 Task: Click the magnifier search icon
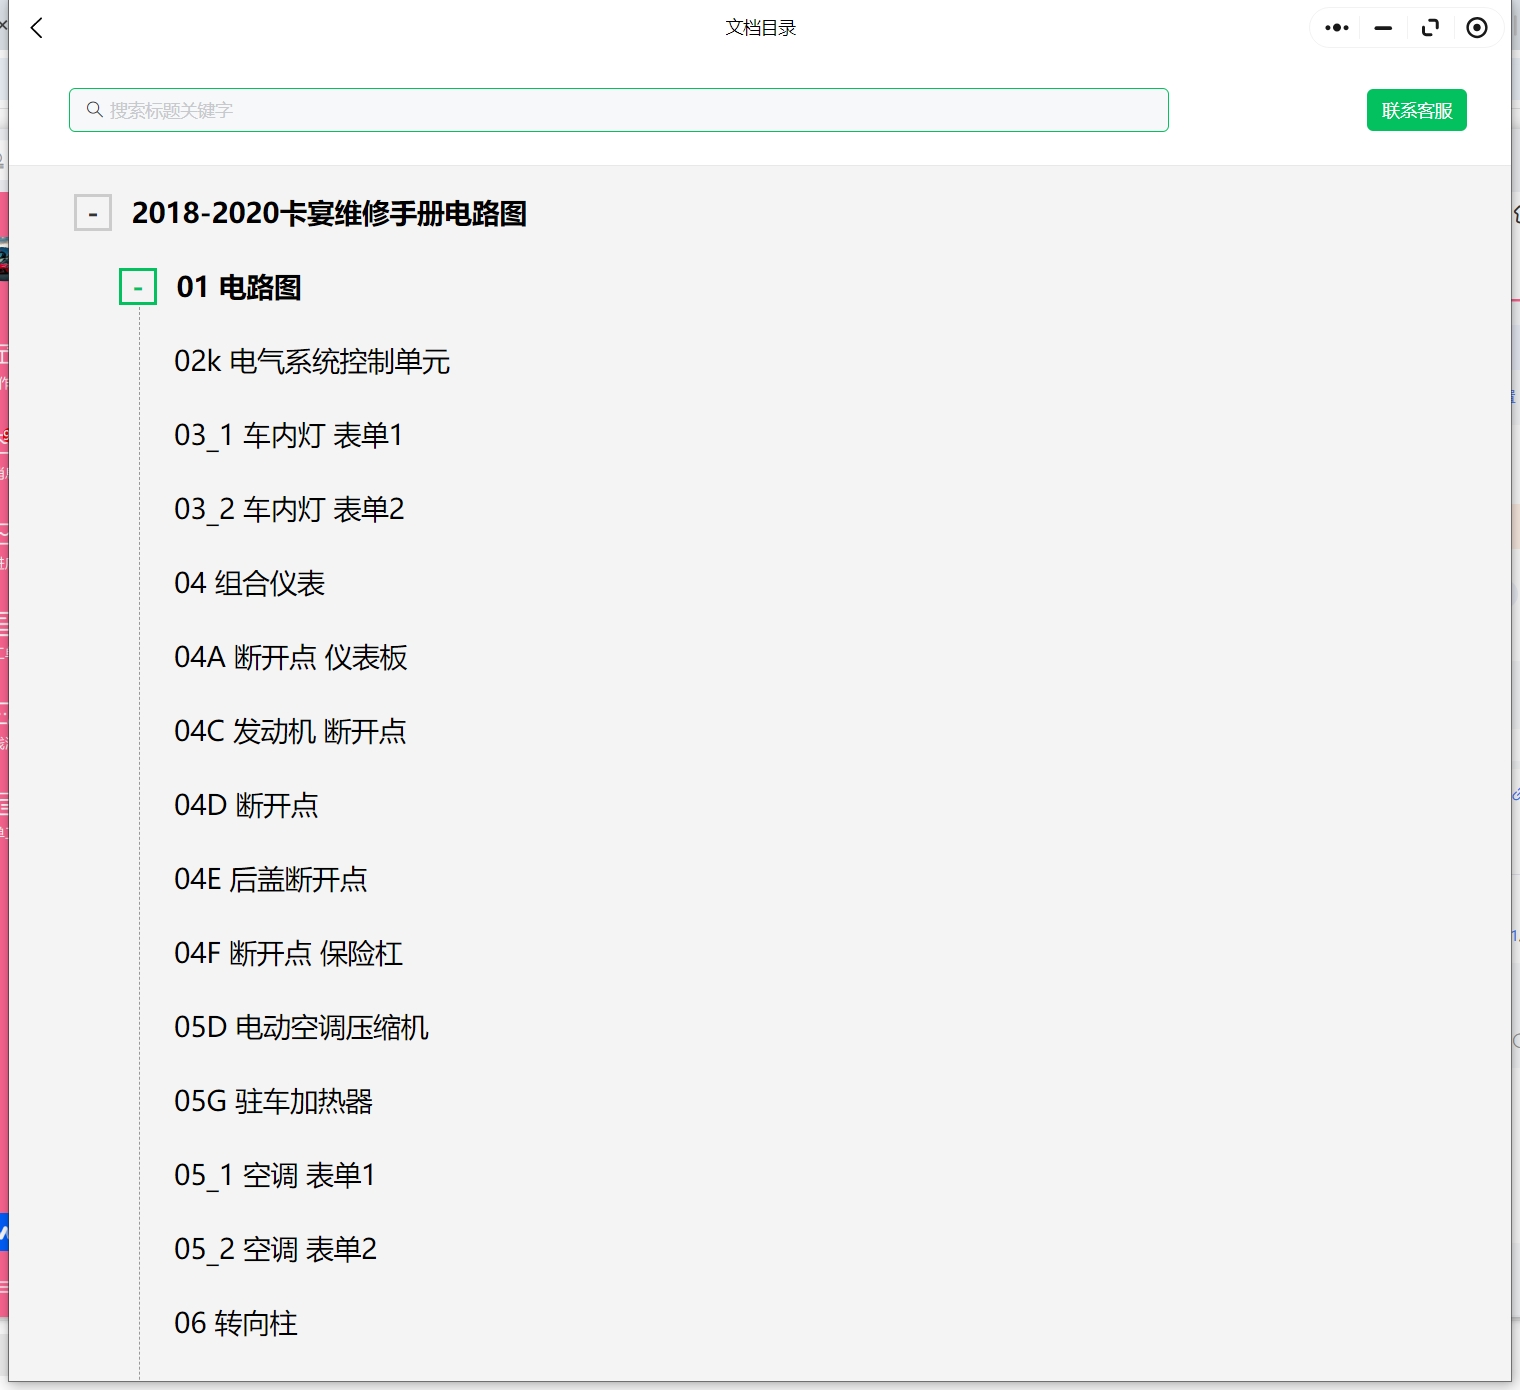(94, 110)
